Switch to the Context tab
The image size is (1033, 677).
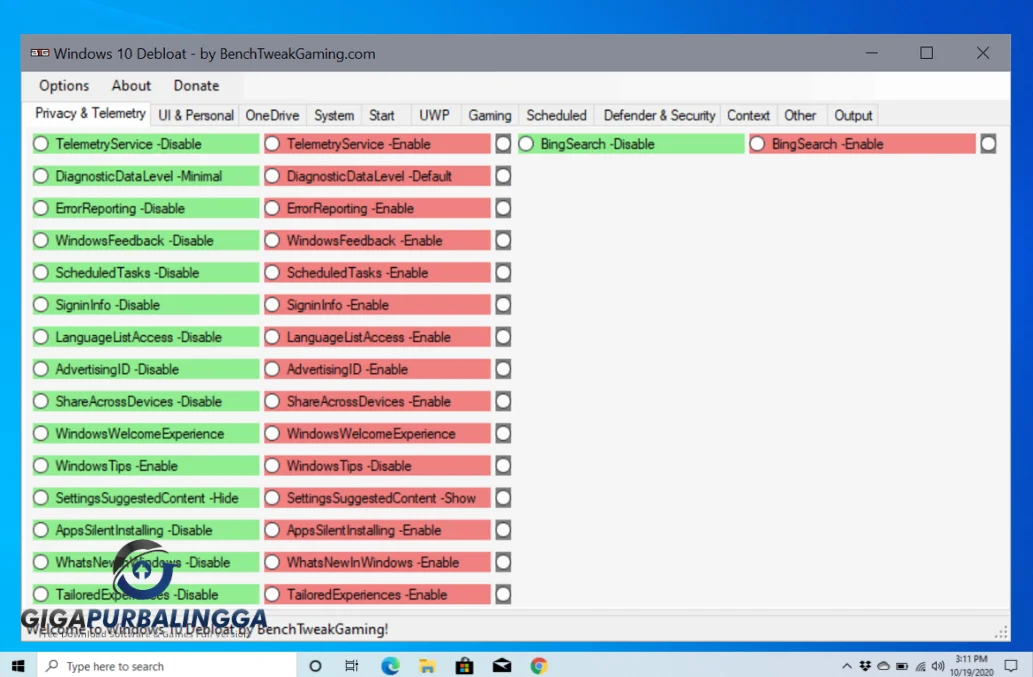748,115
